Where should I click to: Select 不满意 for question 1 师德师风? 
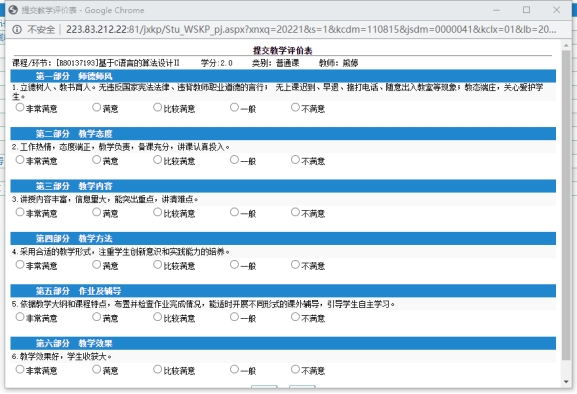pyautogui.click(x=295, y=107)
